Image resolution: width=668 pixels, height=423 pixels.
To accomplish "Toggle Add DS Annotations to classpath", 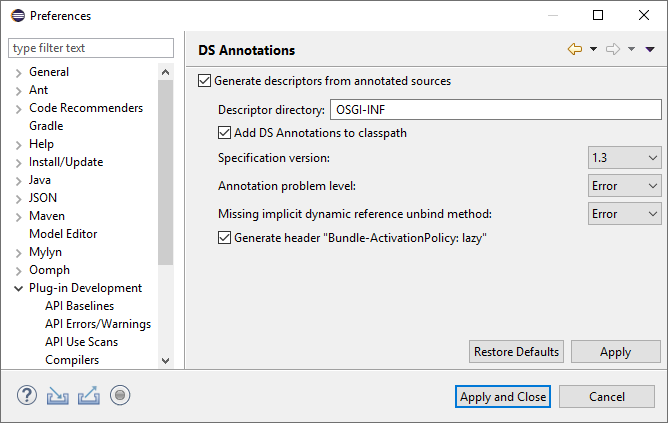I will 225,132.
